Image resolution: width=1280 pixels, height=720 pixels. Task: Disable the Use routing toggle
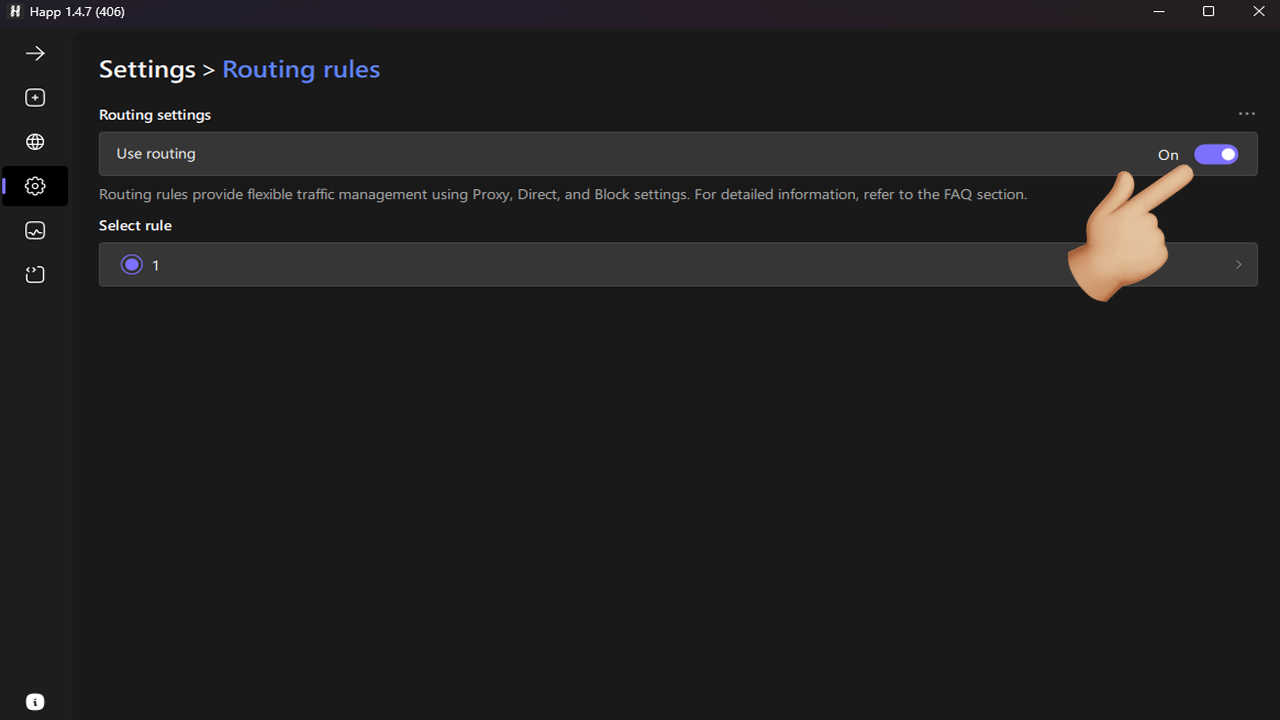[x=1215, y=154]
